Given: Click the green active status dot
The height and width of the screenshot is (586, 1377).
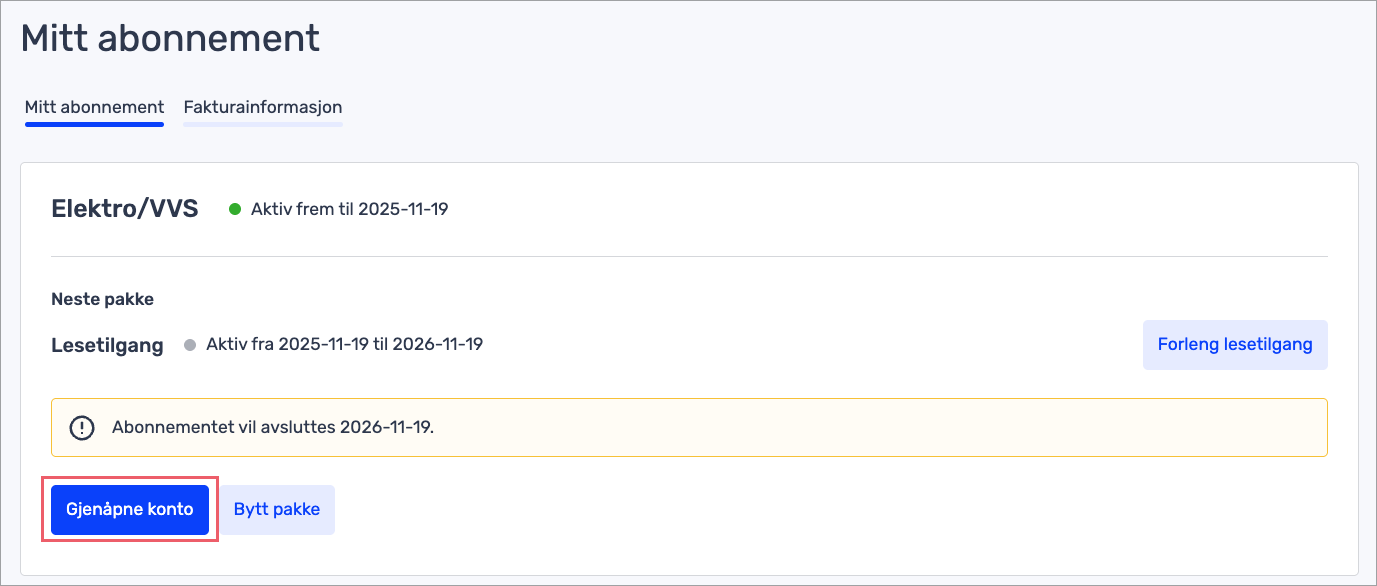Looking at the screenshot, I should click(235, 209).
